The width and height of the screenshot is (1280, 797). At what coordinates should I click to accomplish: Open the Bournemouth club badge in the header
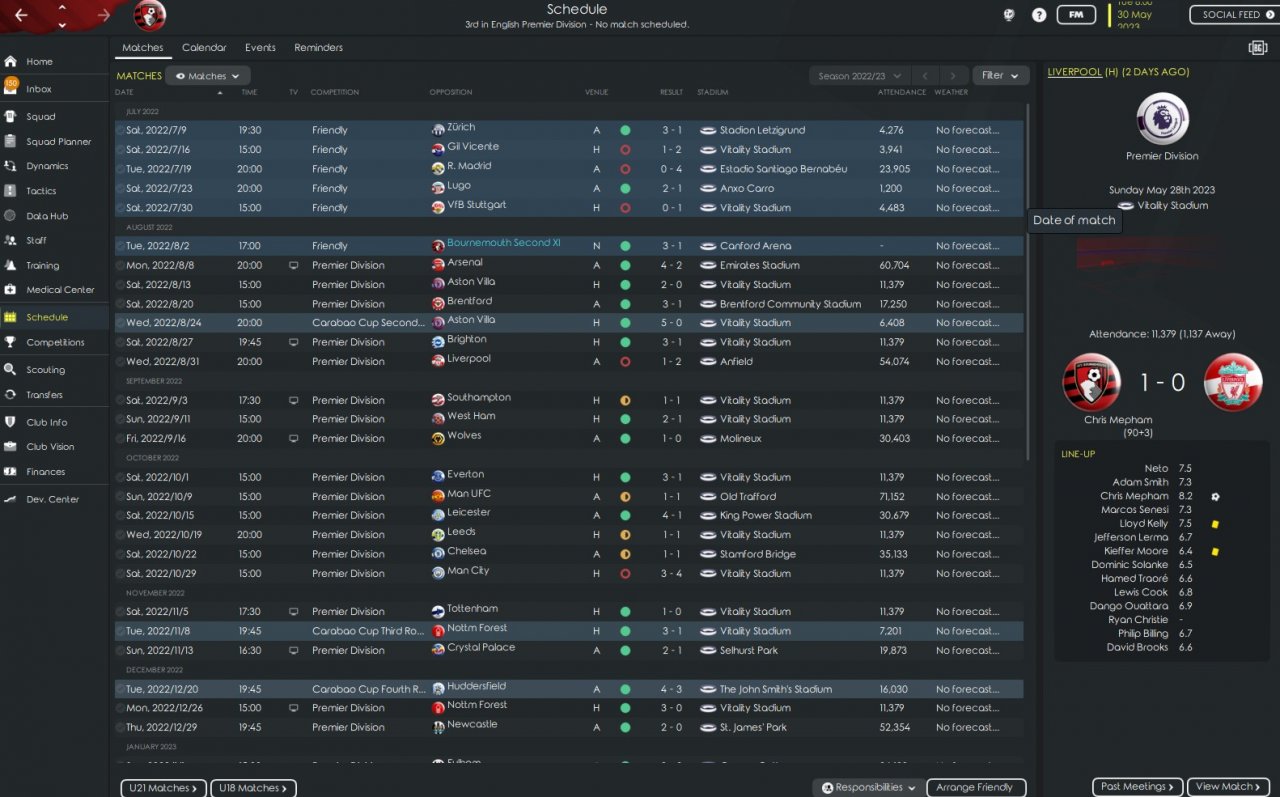150,15
